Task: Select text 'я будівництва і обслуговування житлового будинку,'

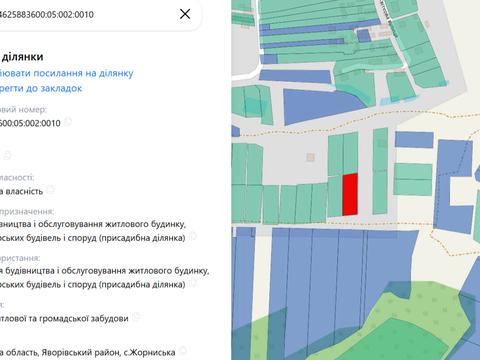Action: (x=105, y=271)
